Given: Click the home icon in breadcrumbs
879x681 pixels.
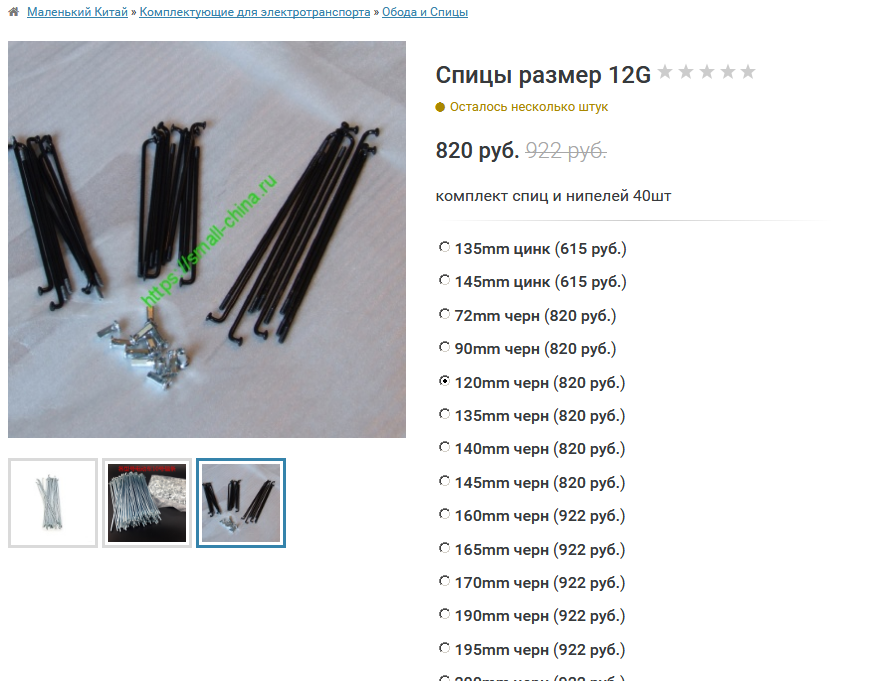Looking at the screenshot, I should pyautogui.click(x=13, y=12).
